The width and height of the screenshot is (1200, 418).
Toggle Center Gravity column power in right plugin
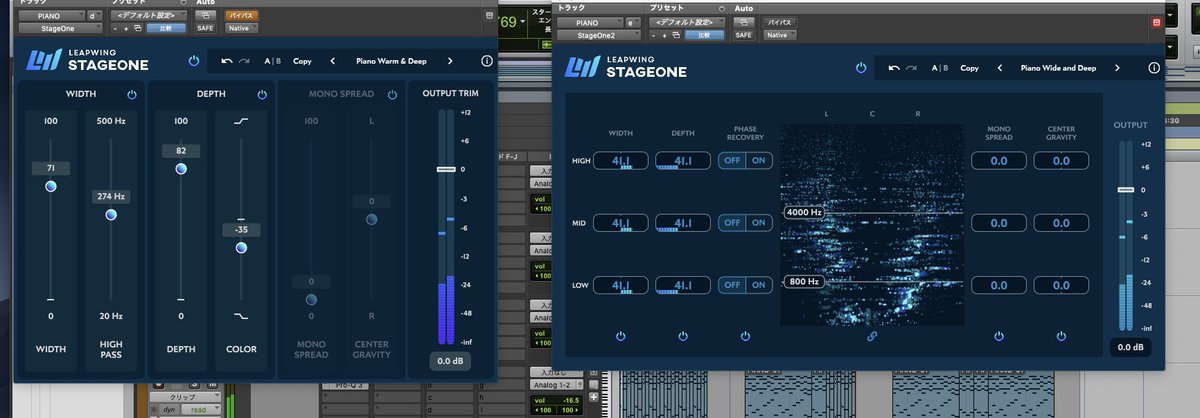click(x=1061, y=336)
